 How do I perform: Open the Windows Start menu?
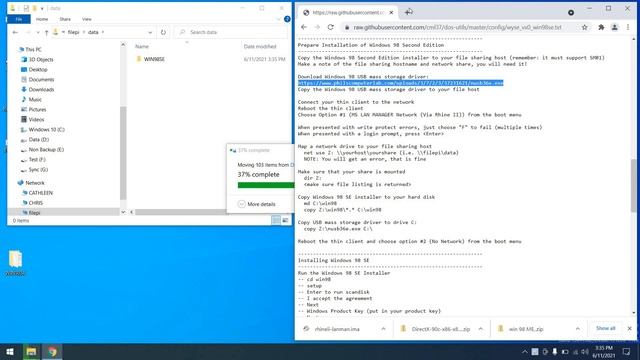(x=10, y=352)
